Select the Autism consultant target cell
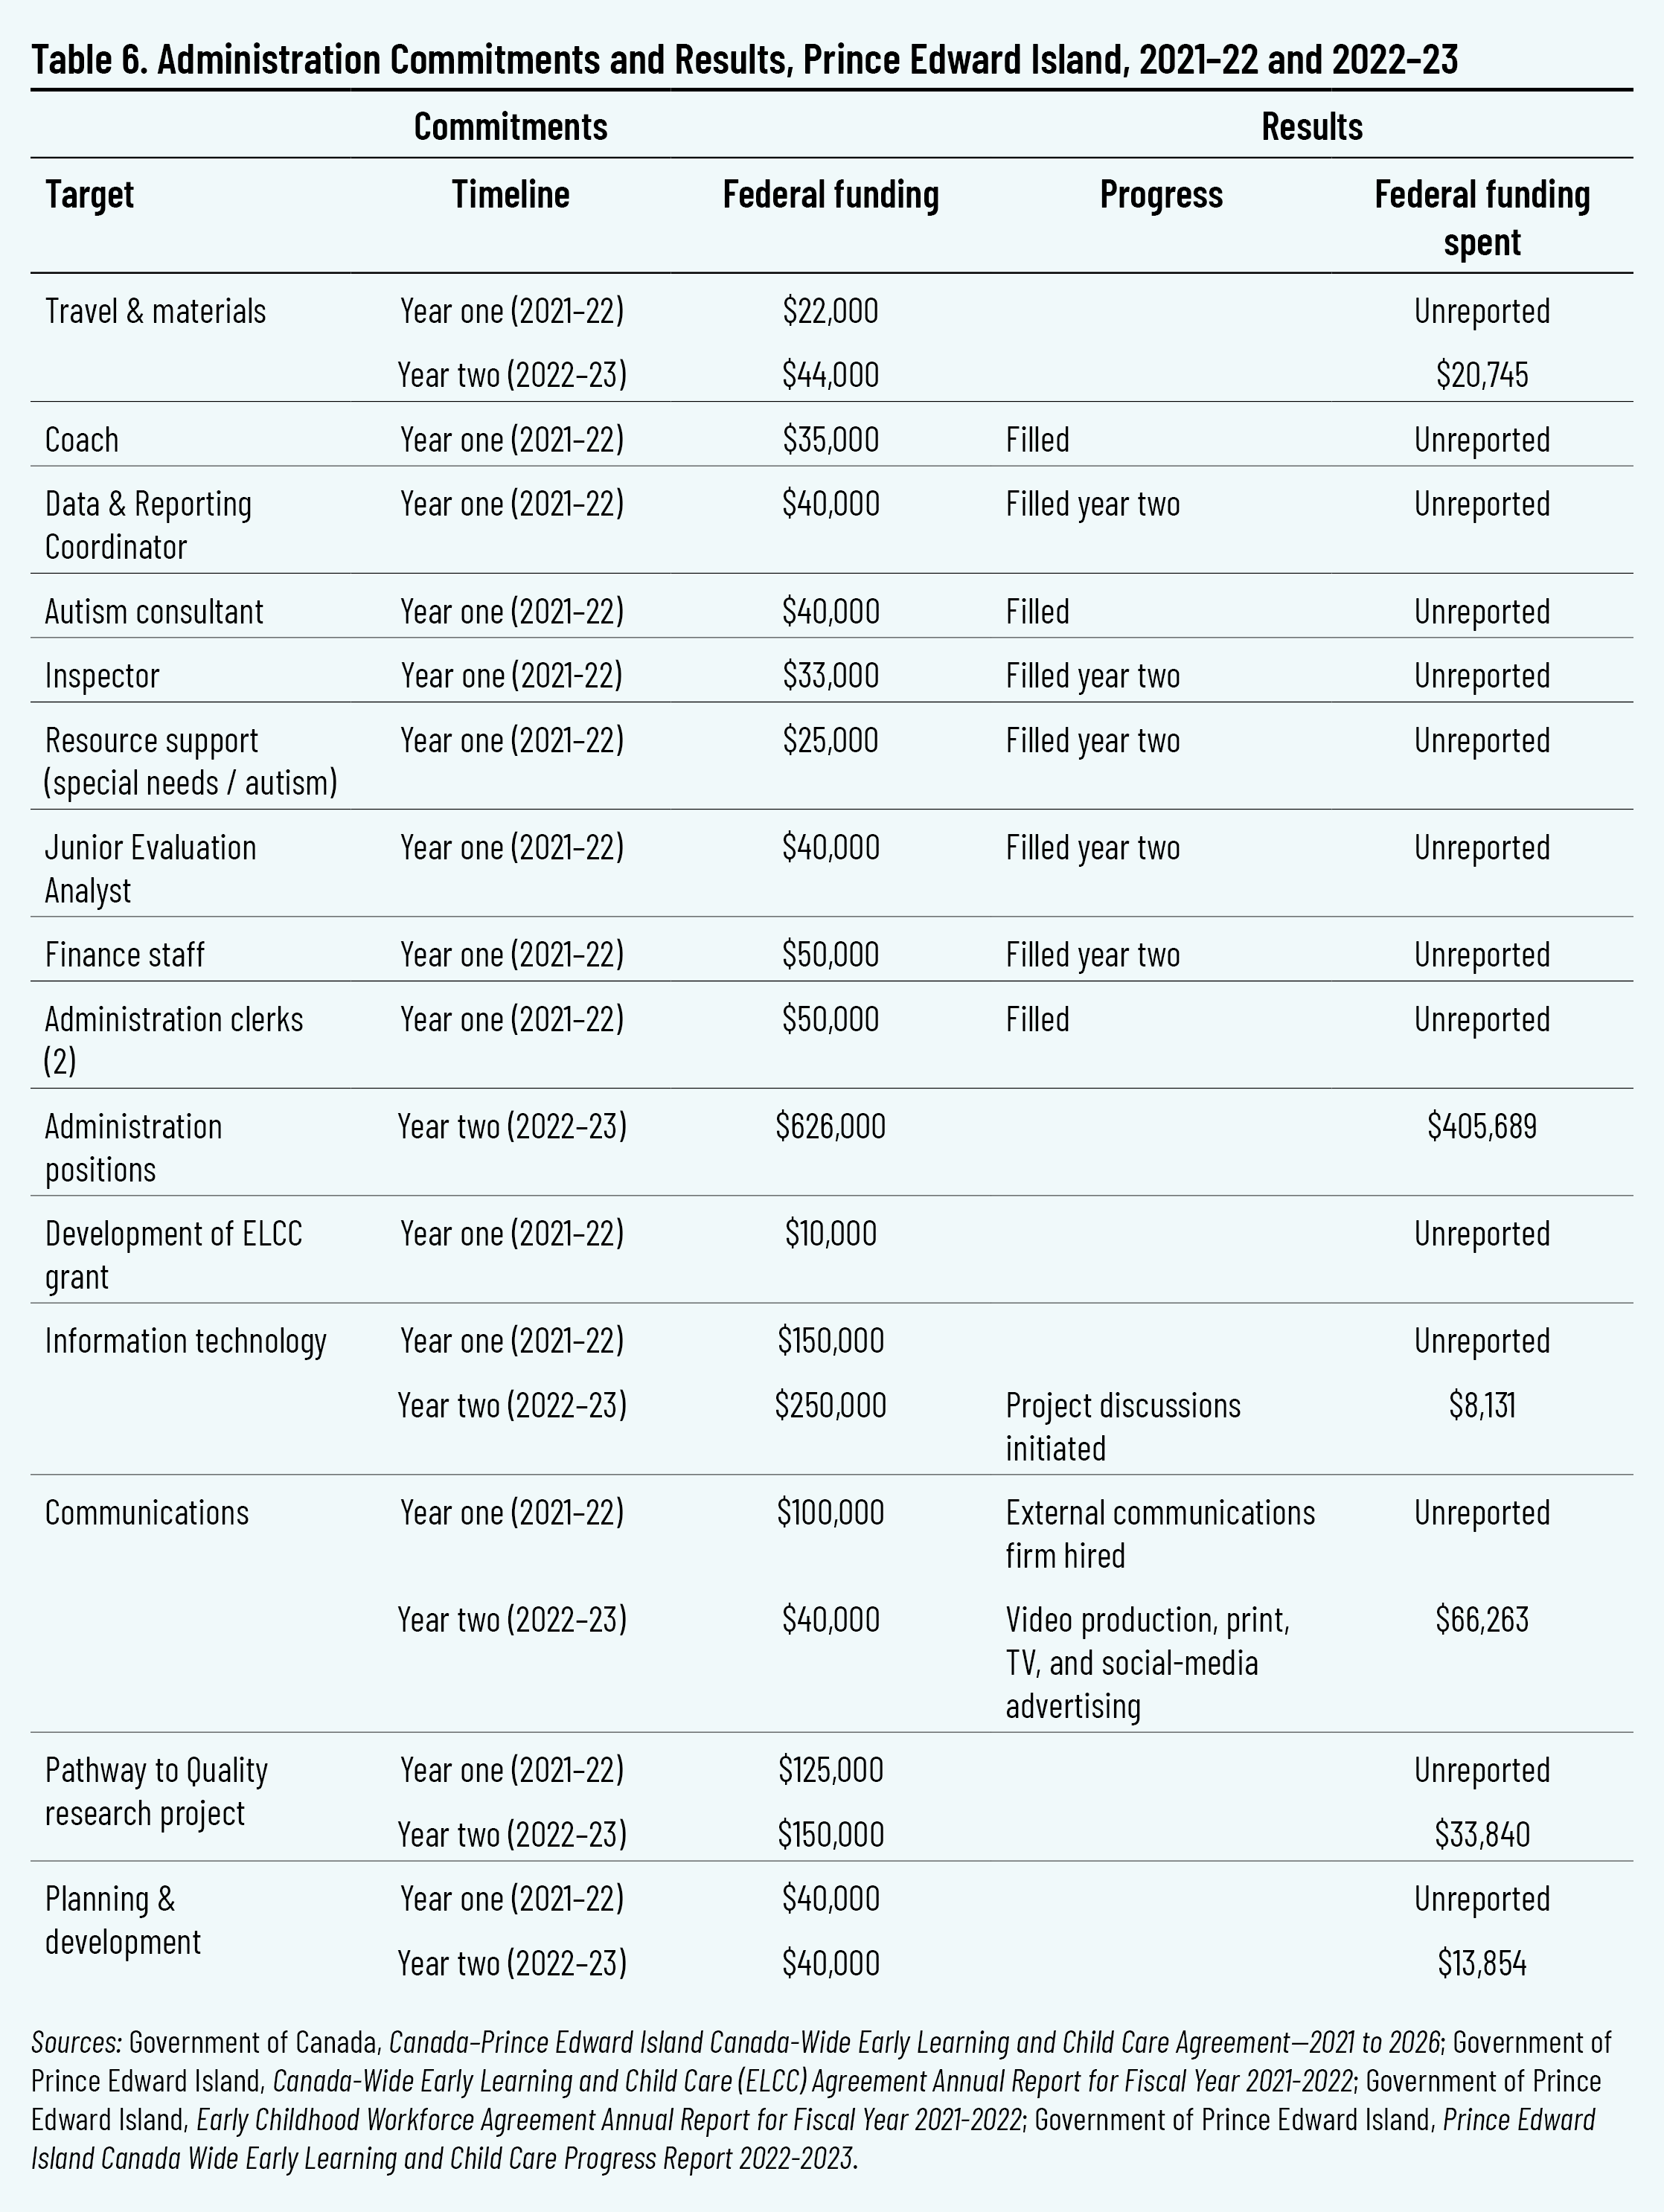1664x2212 pixels. 154,611
